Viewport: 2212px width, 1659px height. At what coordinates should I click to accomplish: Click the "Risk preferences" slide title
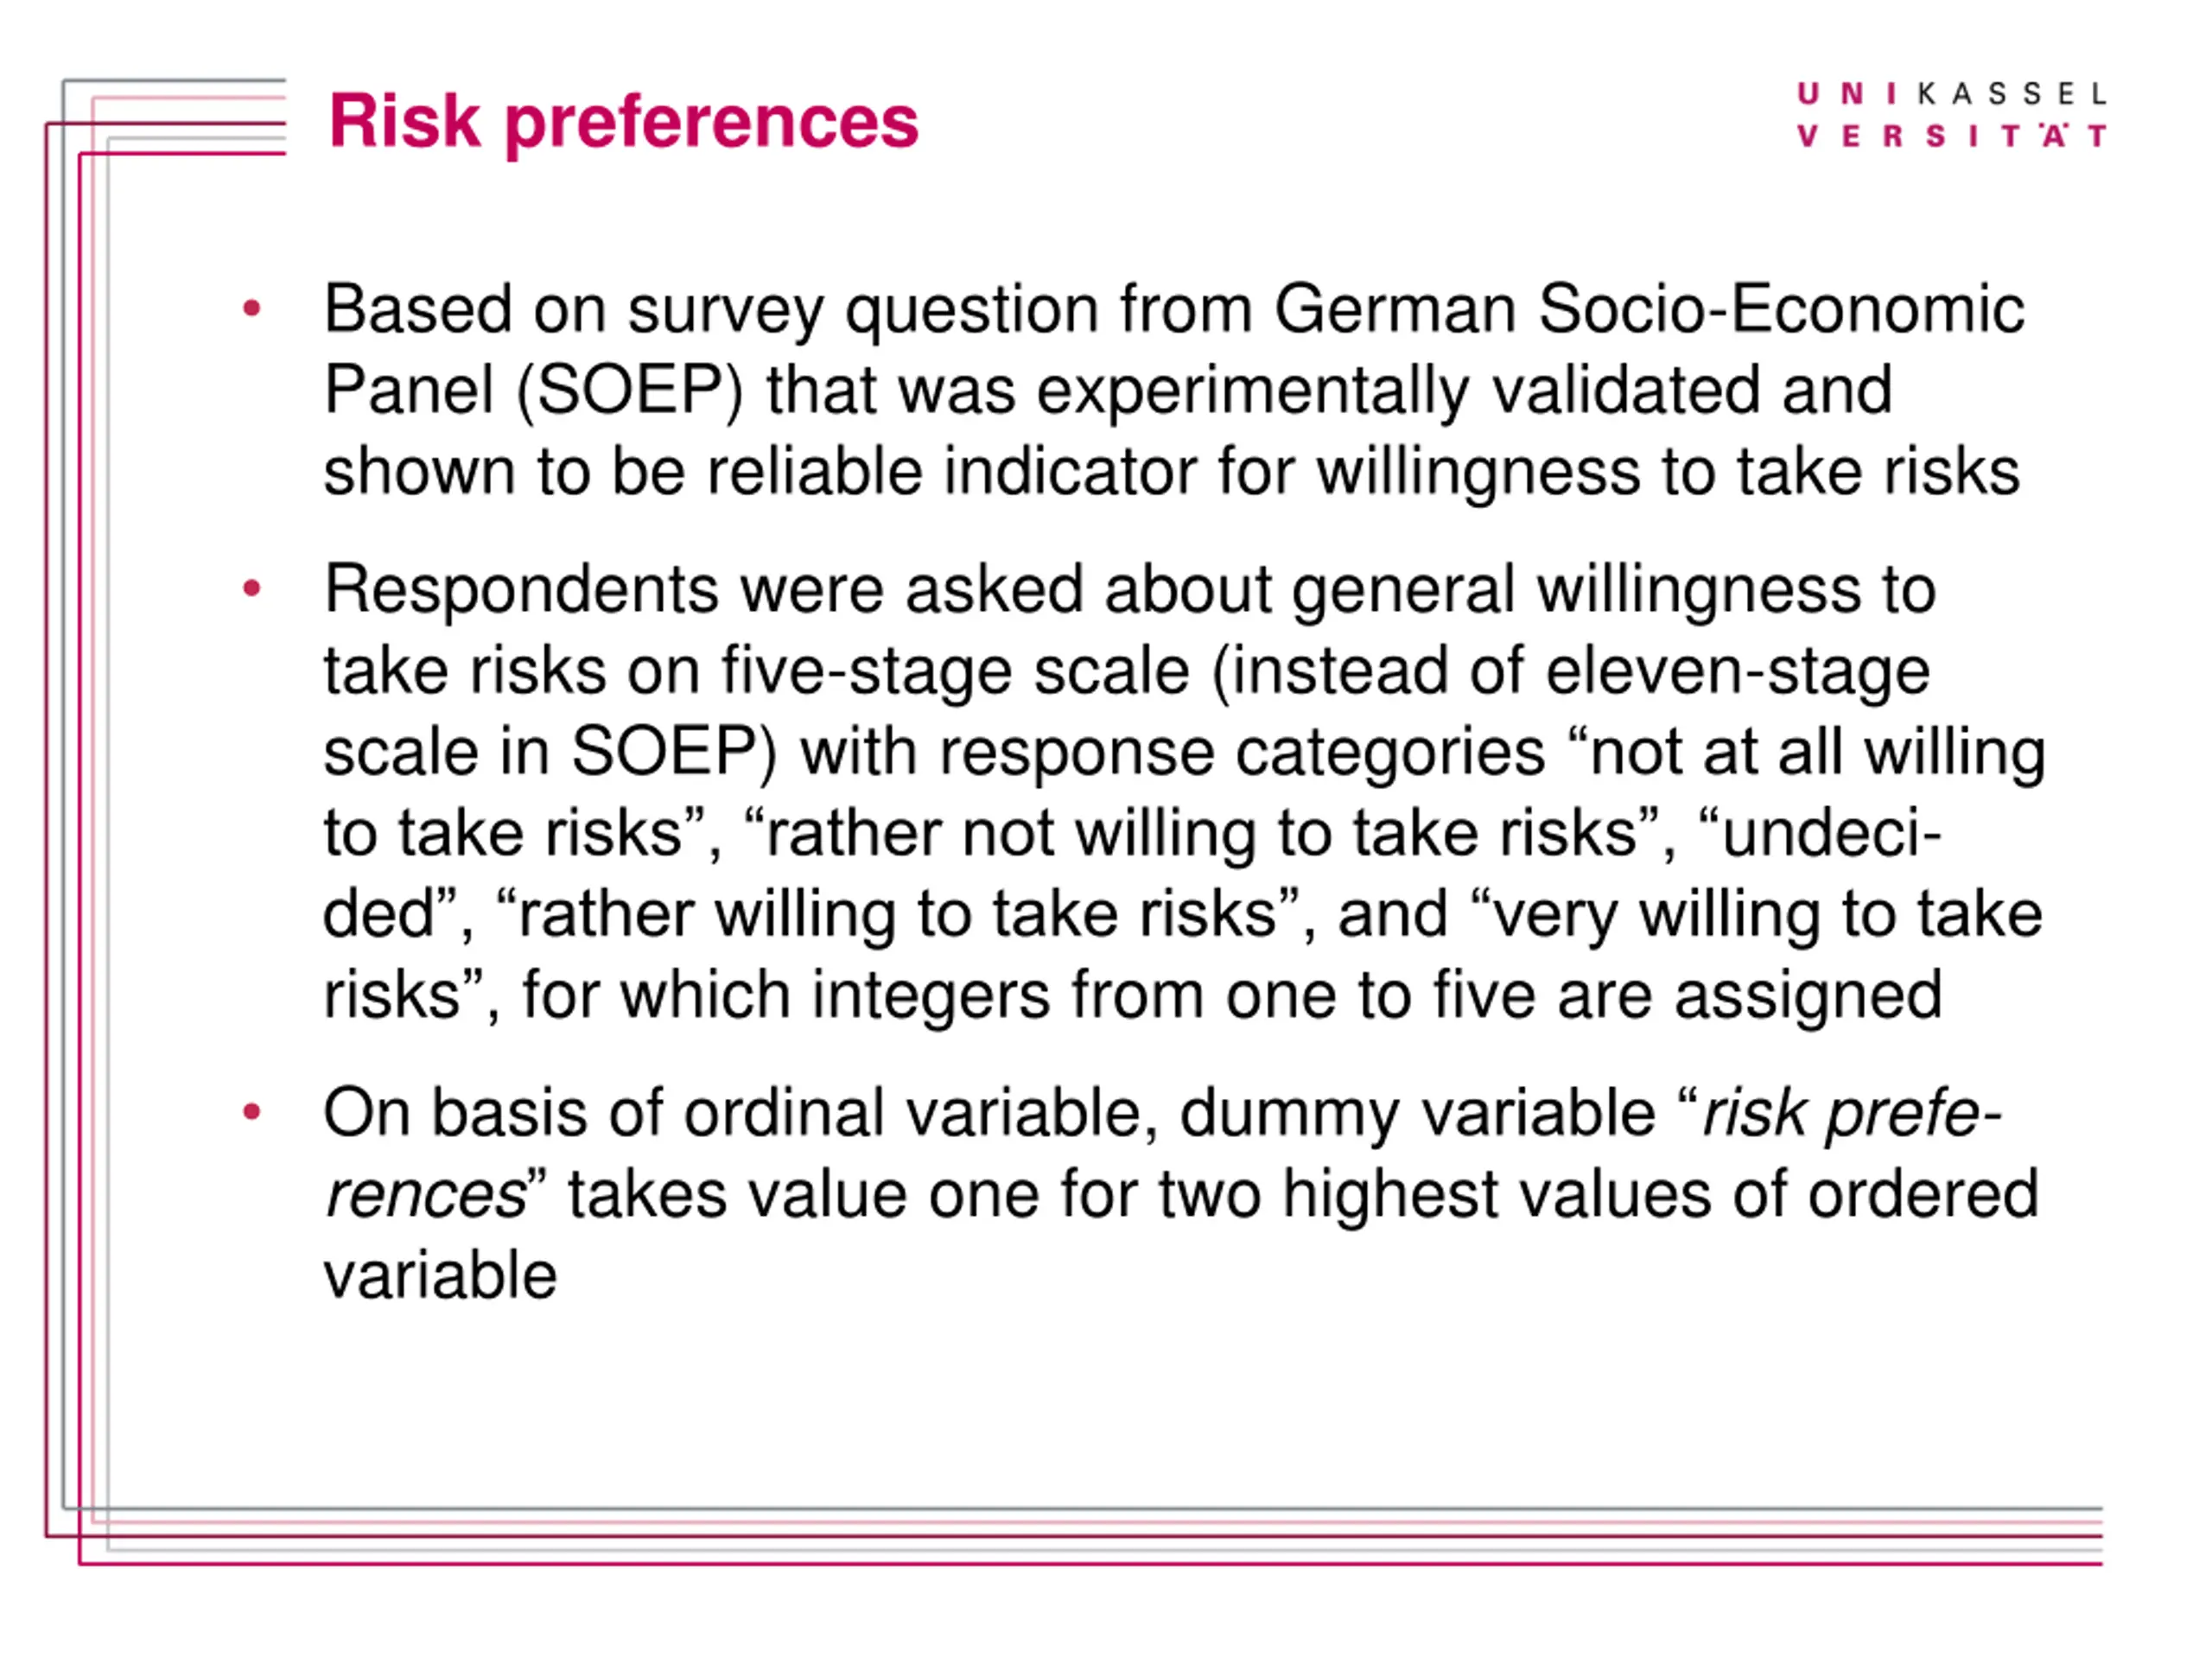click(x=623, y=122)
